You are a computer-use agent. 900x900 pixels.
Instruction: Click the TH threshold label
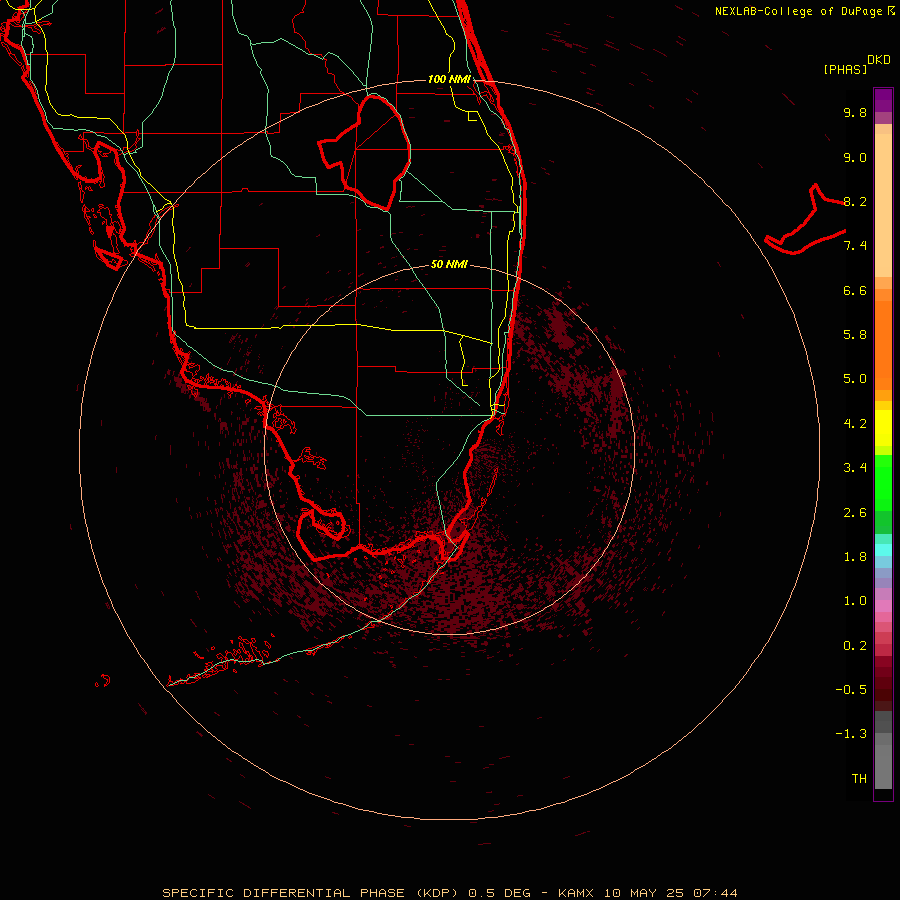pos(859,779)
